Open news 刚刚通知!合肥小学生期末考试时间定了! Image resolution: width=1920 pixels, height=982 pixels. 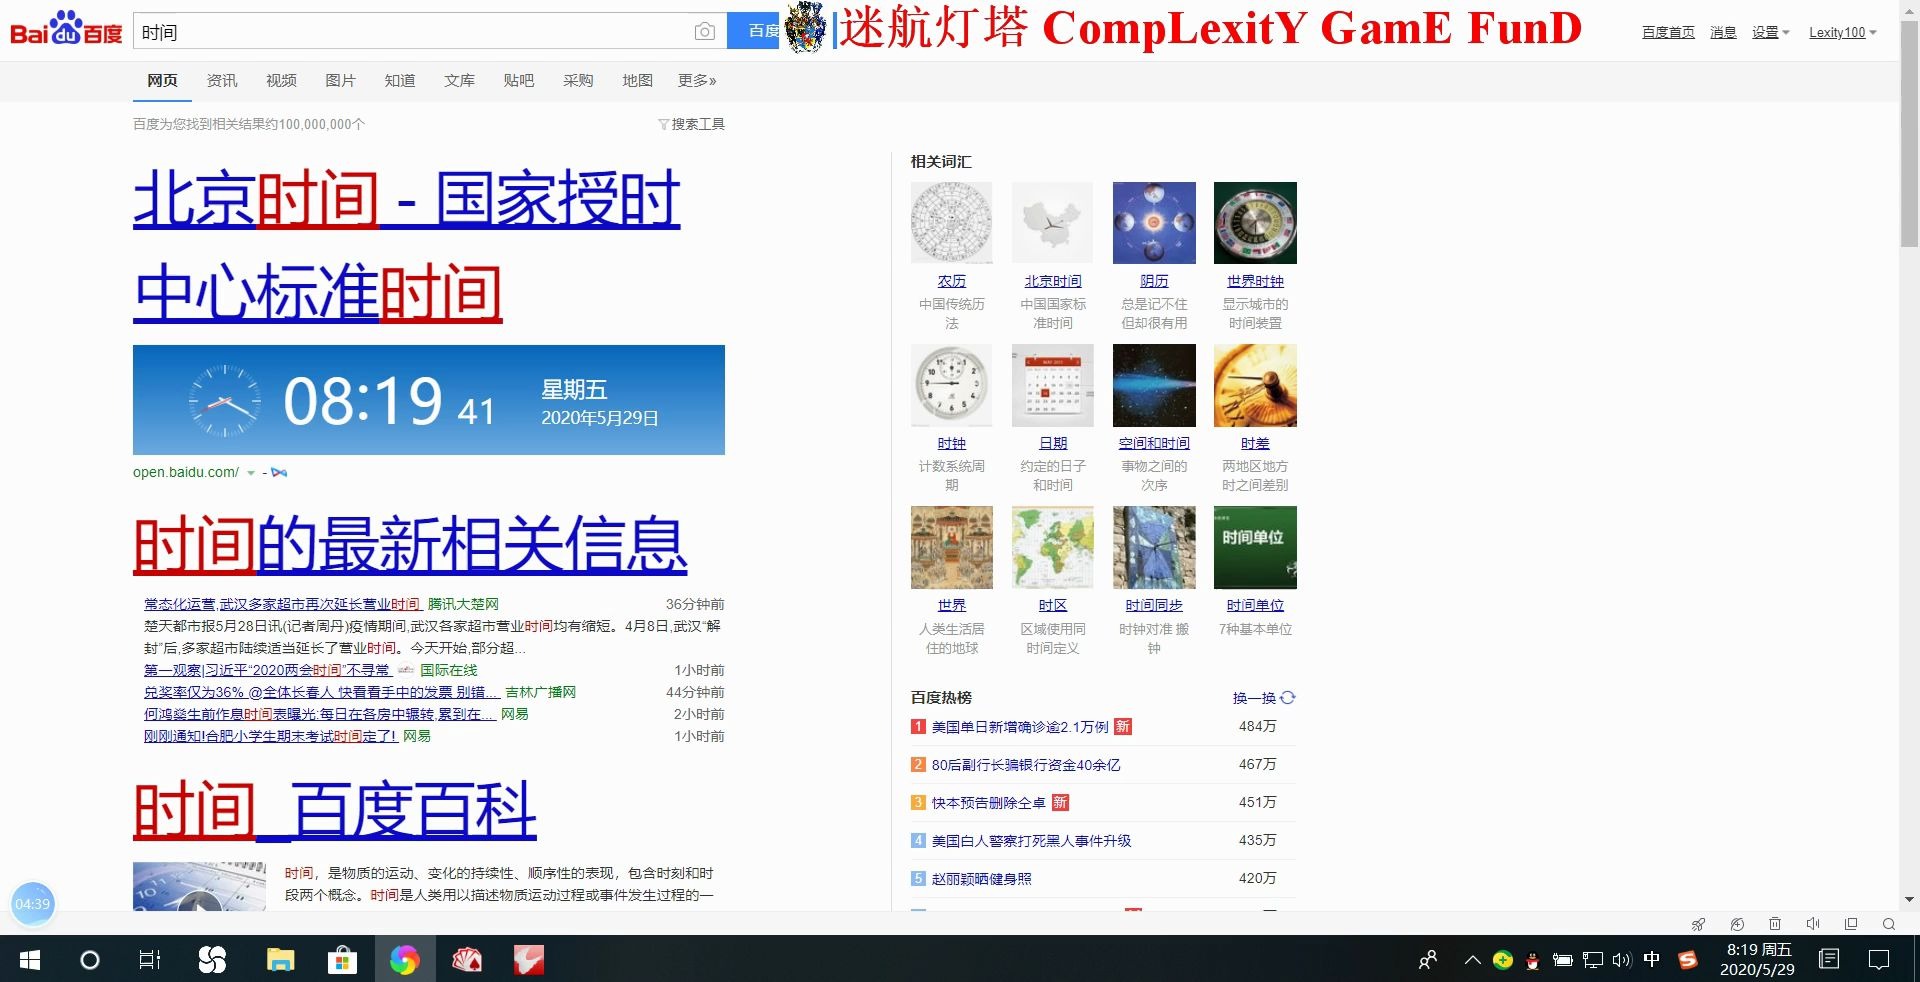271,736
